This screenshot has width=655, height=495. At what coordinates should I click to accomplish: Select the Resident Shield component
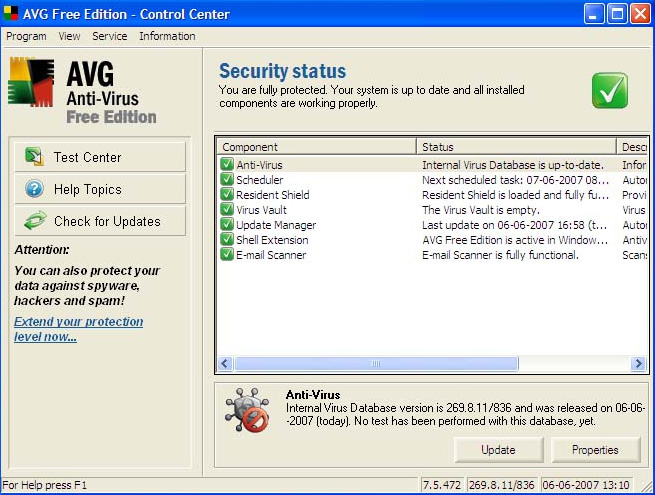point(432,195)
